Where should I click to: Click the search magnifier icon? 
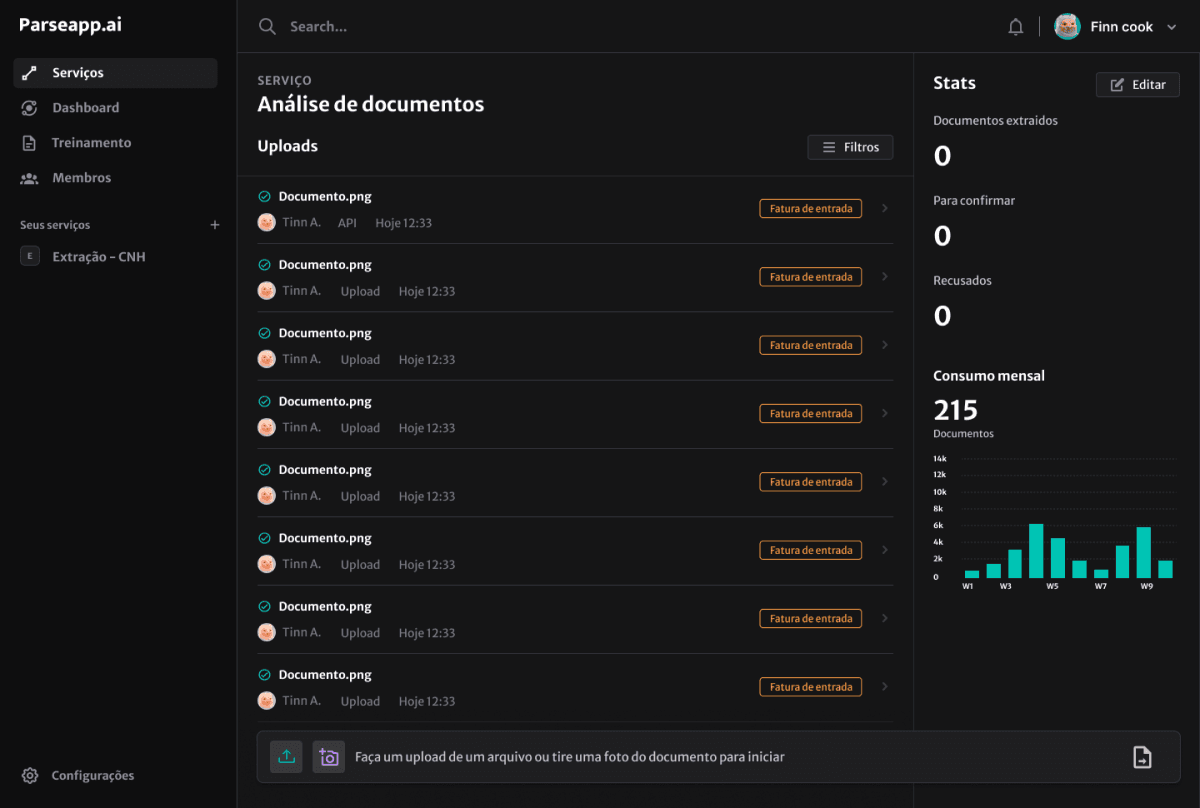pos(267,26)
